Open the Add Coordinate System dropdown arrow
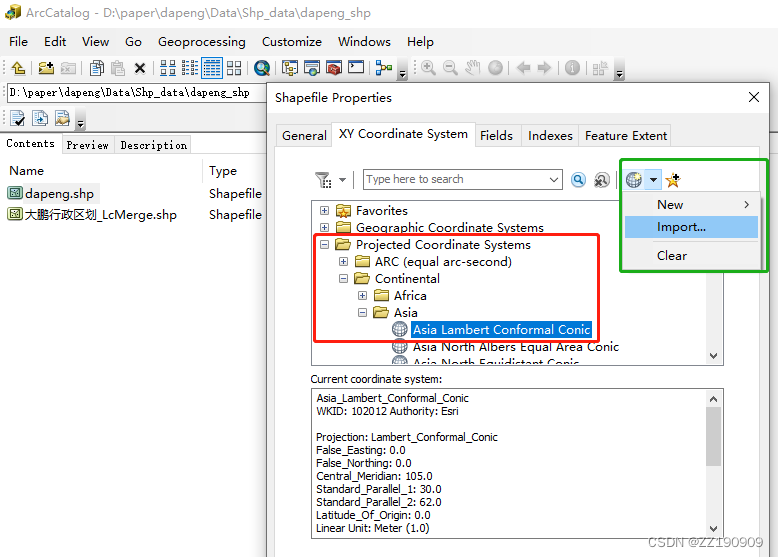778x557 pixels. pyautogui.click(x=653, y=180)
